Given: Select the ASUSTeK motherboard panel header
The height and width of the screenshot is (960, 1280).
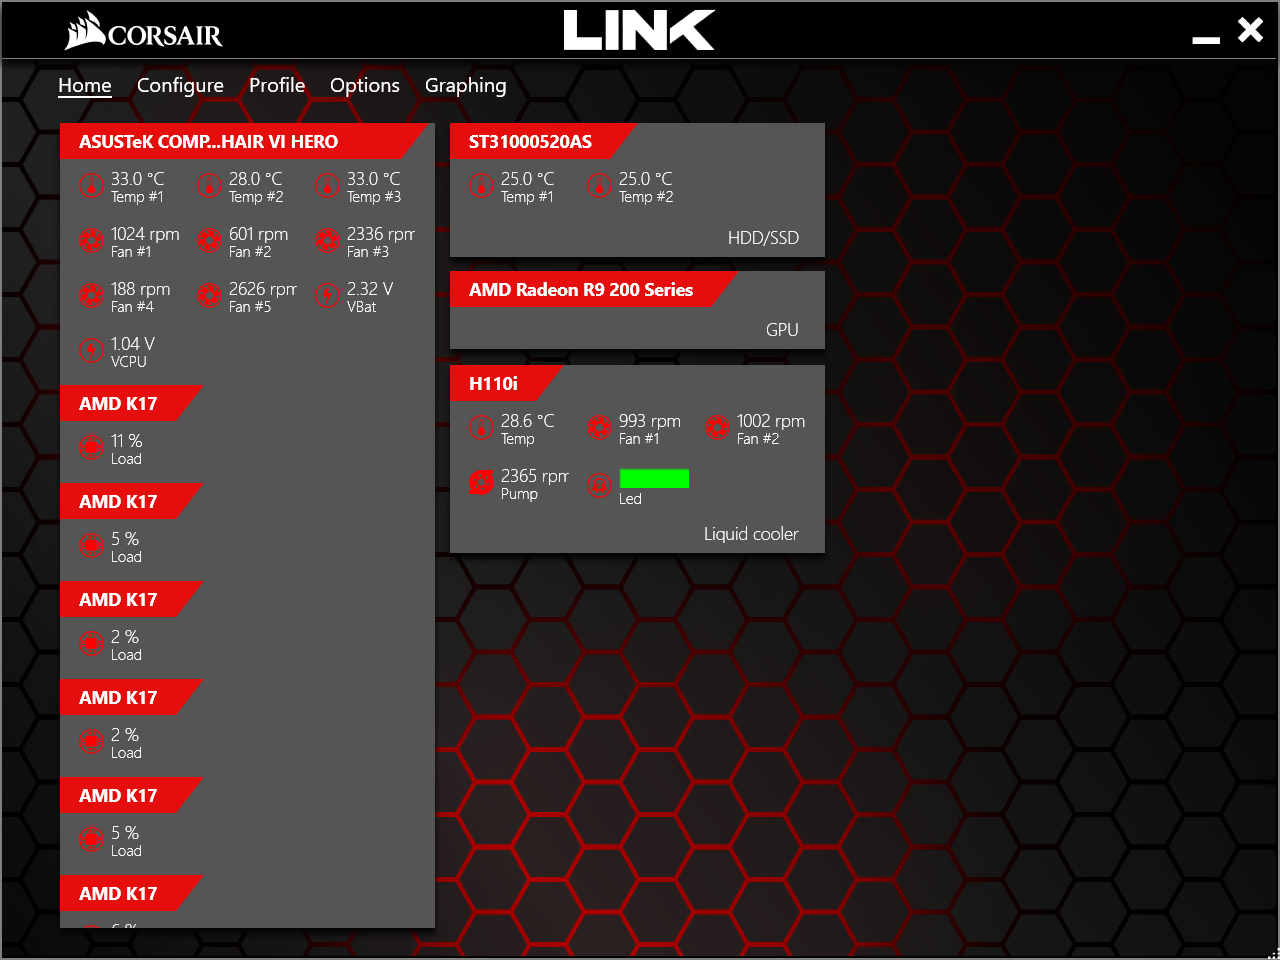Looking at the screenshot, I should click(x=209, y=142).
